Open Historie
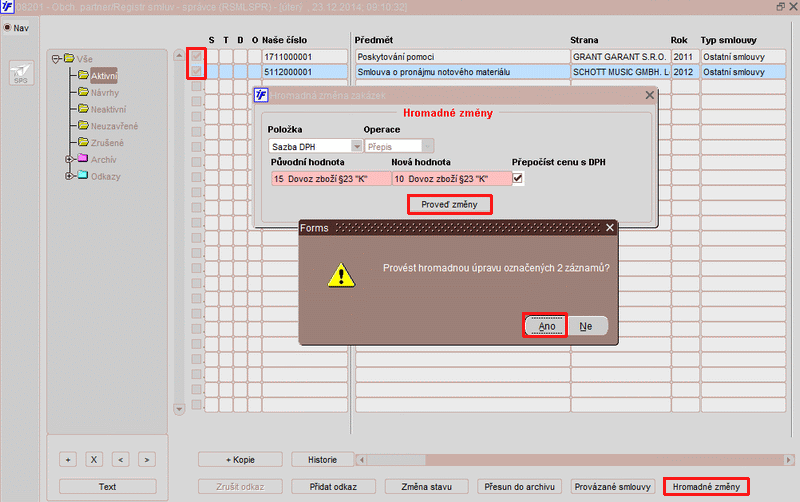The height and width of the screenshot is (502, 800). pos(322,460)
